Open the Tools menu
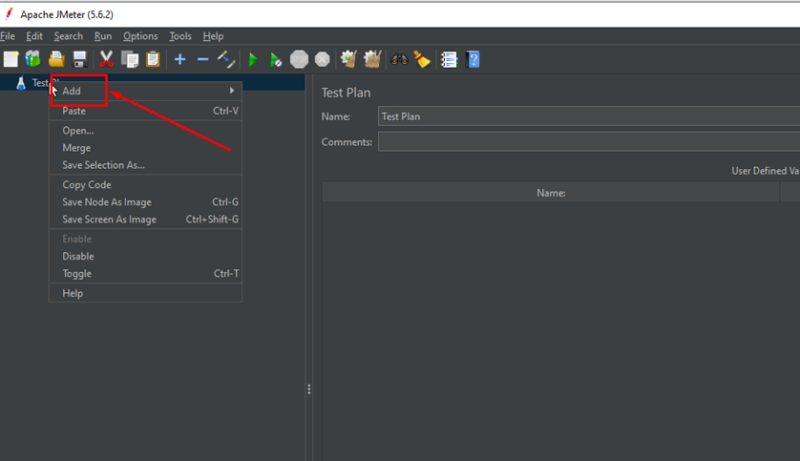800x461 pixels. pos(180,36)
